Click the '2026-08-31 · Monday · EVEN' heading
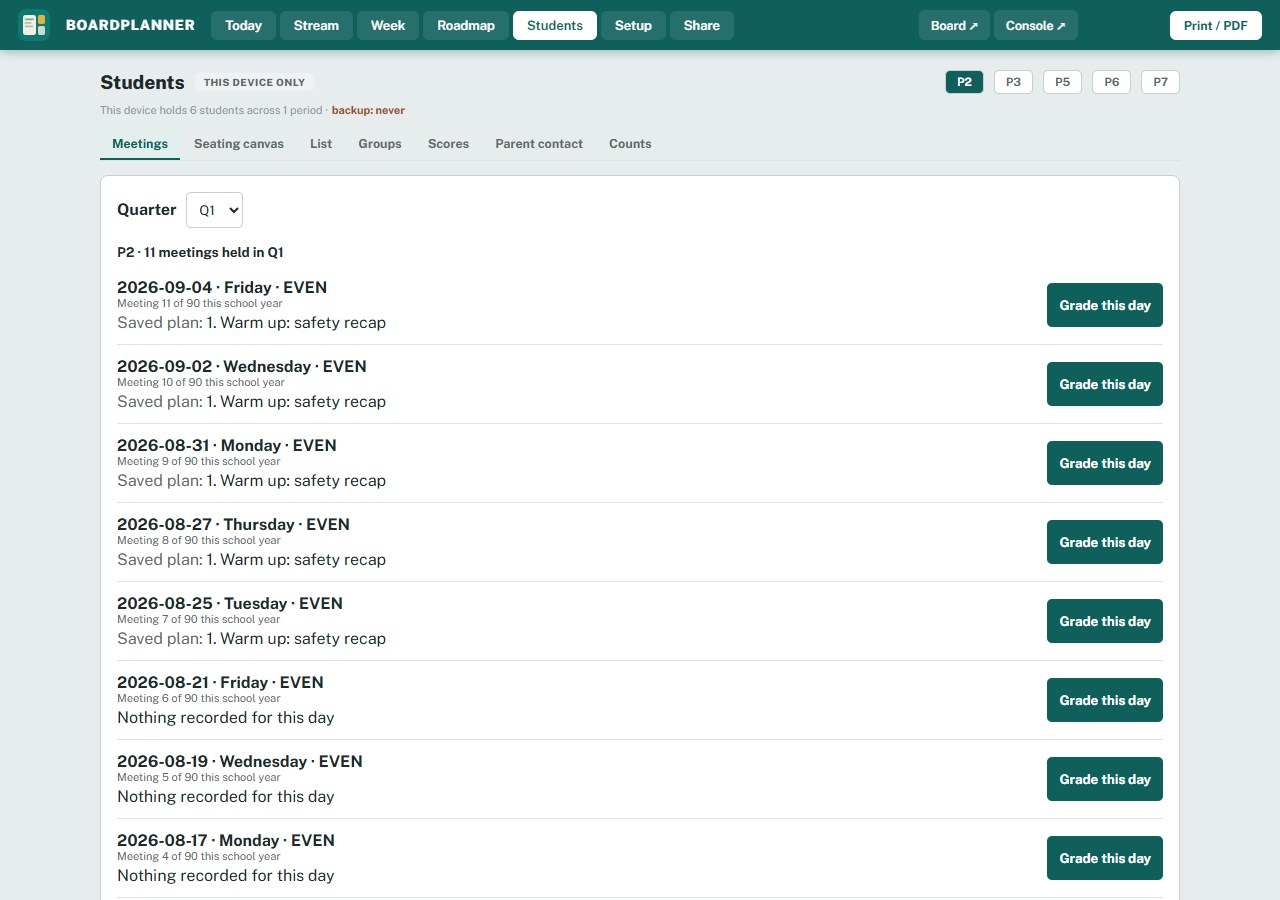This screenshot has width=1280, height=900. 227,445
